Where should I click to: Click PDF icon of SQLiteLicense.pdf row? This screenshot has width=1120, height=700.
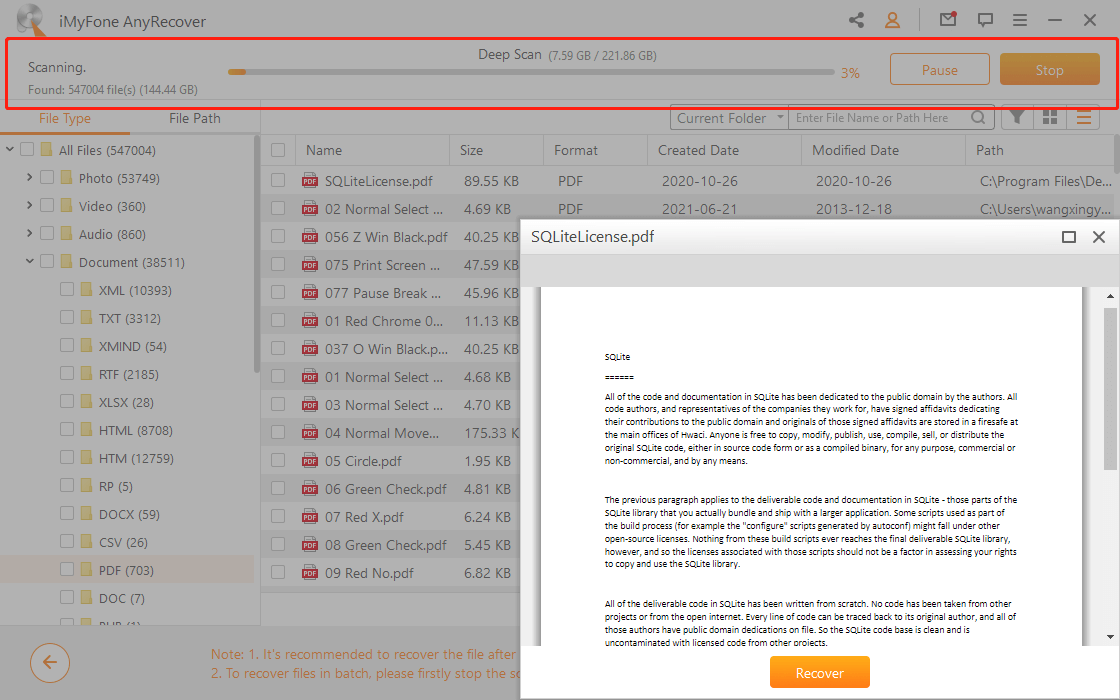click(310, 181)
